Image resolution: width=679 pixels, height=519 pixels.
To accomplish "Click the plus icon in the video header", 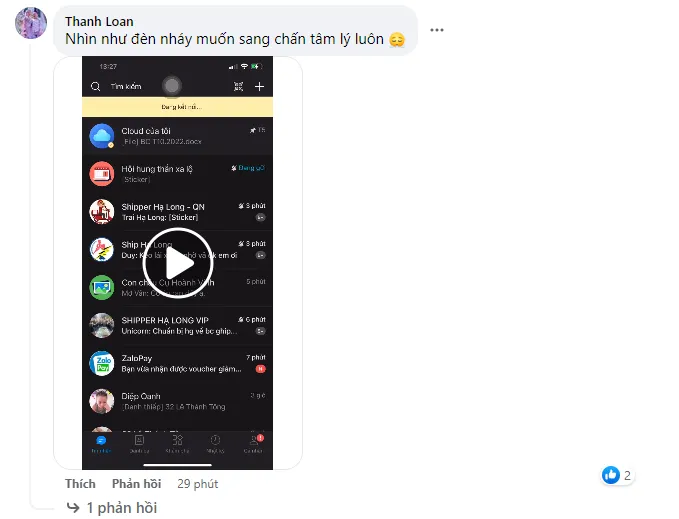I will [259, 87].
